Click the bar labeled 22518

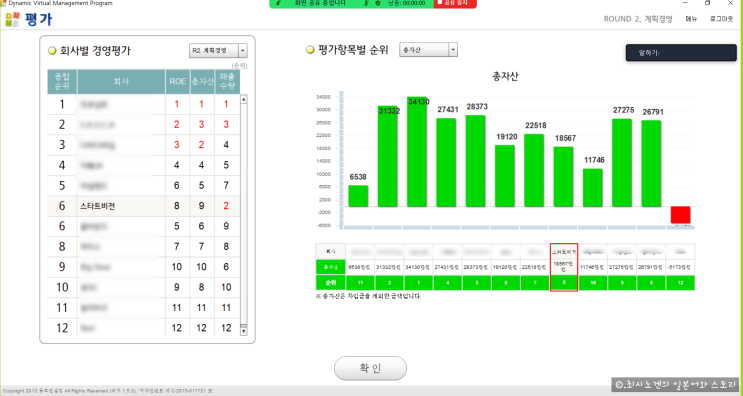coord(534,171)
